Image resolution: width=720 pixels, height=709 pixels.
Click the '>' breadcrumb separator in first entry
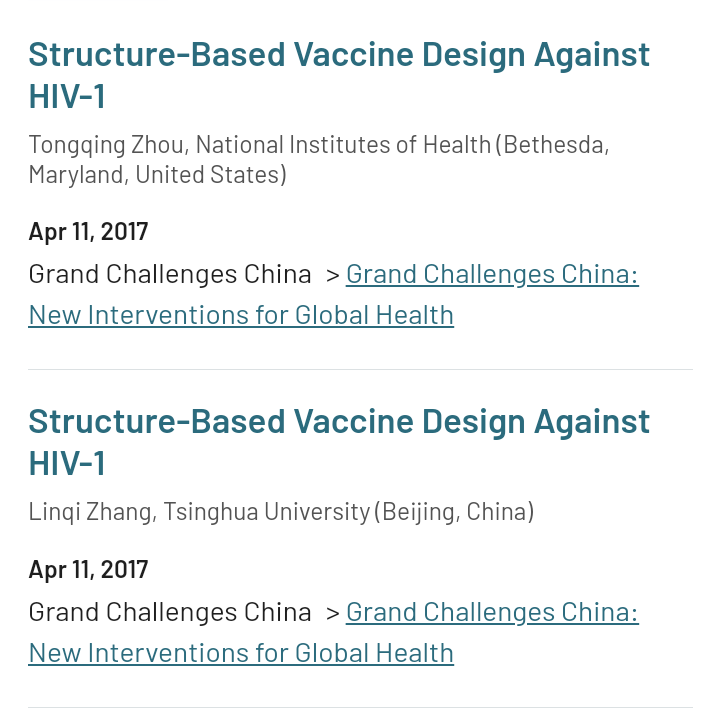(333, 274)
